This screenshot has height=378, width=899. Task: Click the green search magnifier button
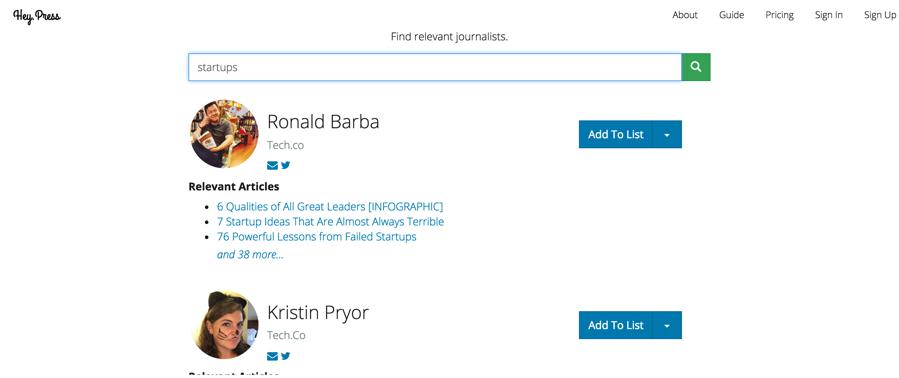(695, 67)
